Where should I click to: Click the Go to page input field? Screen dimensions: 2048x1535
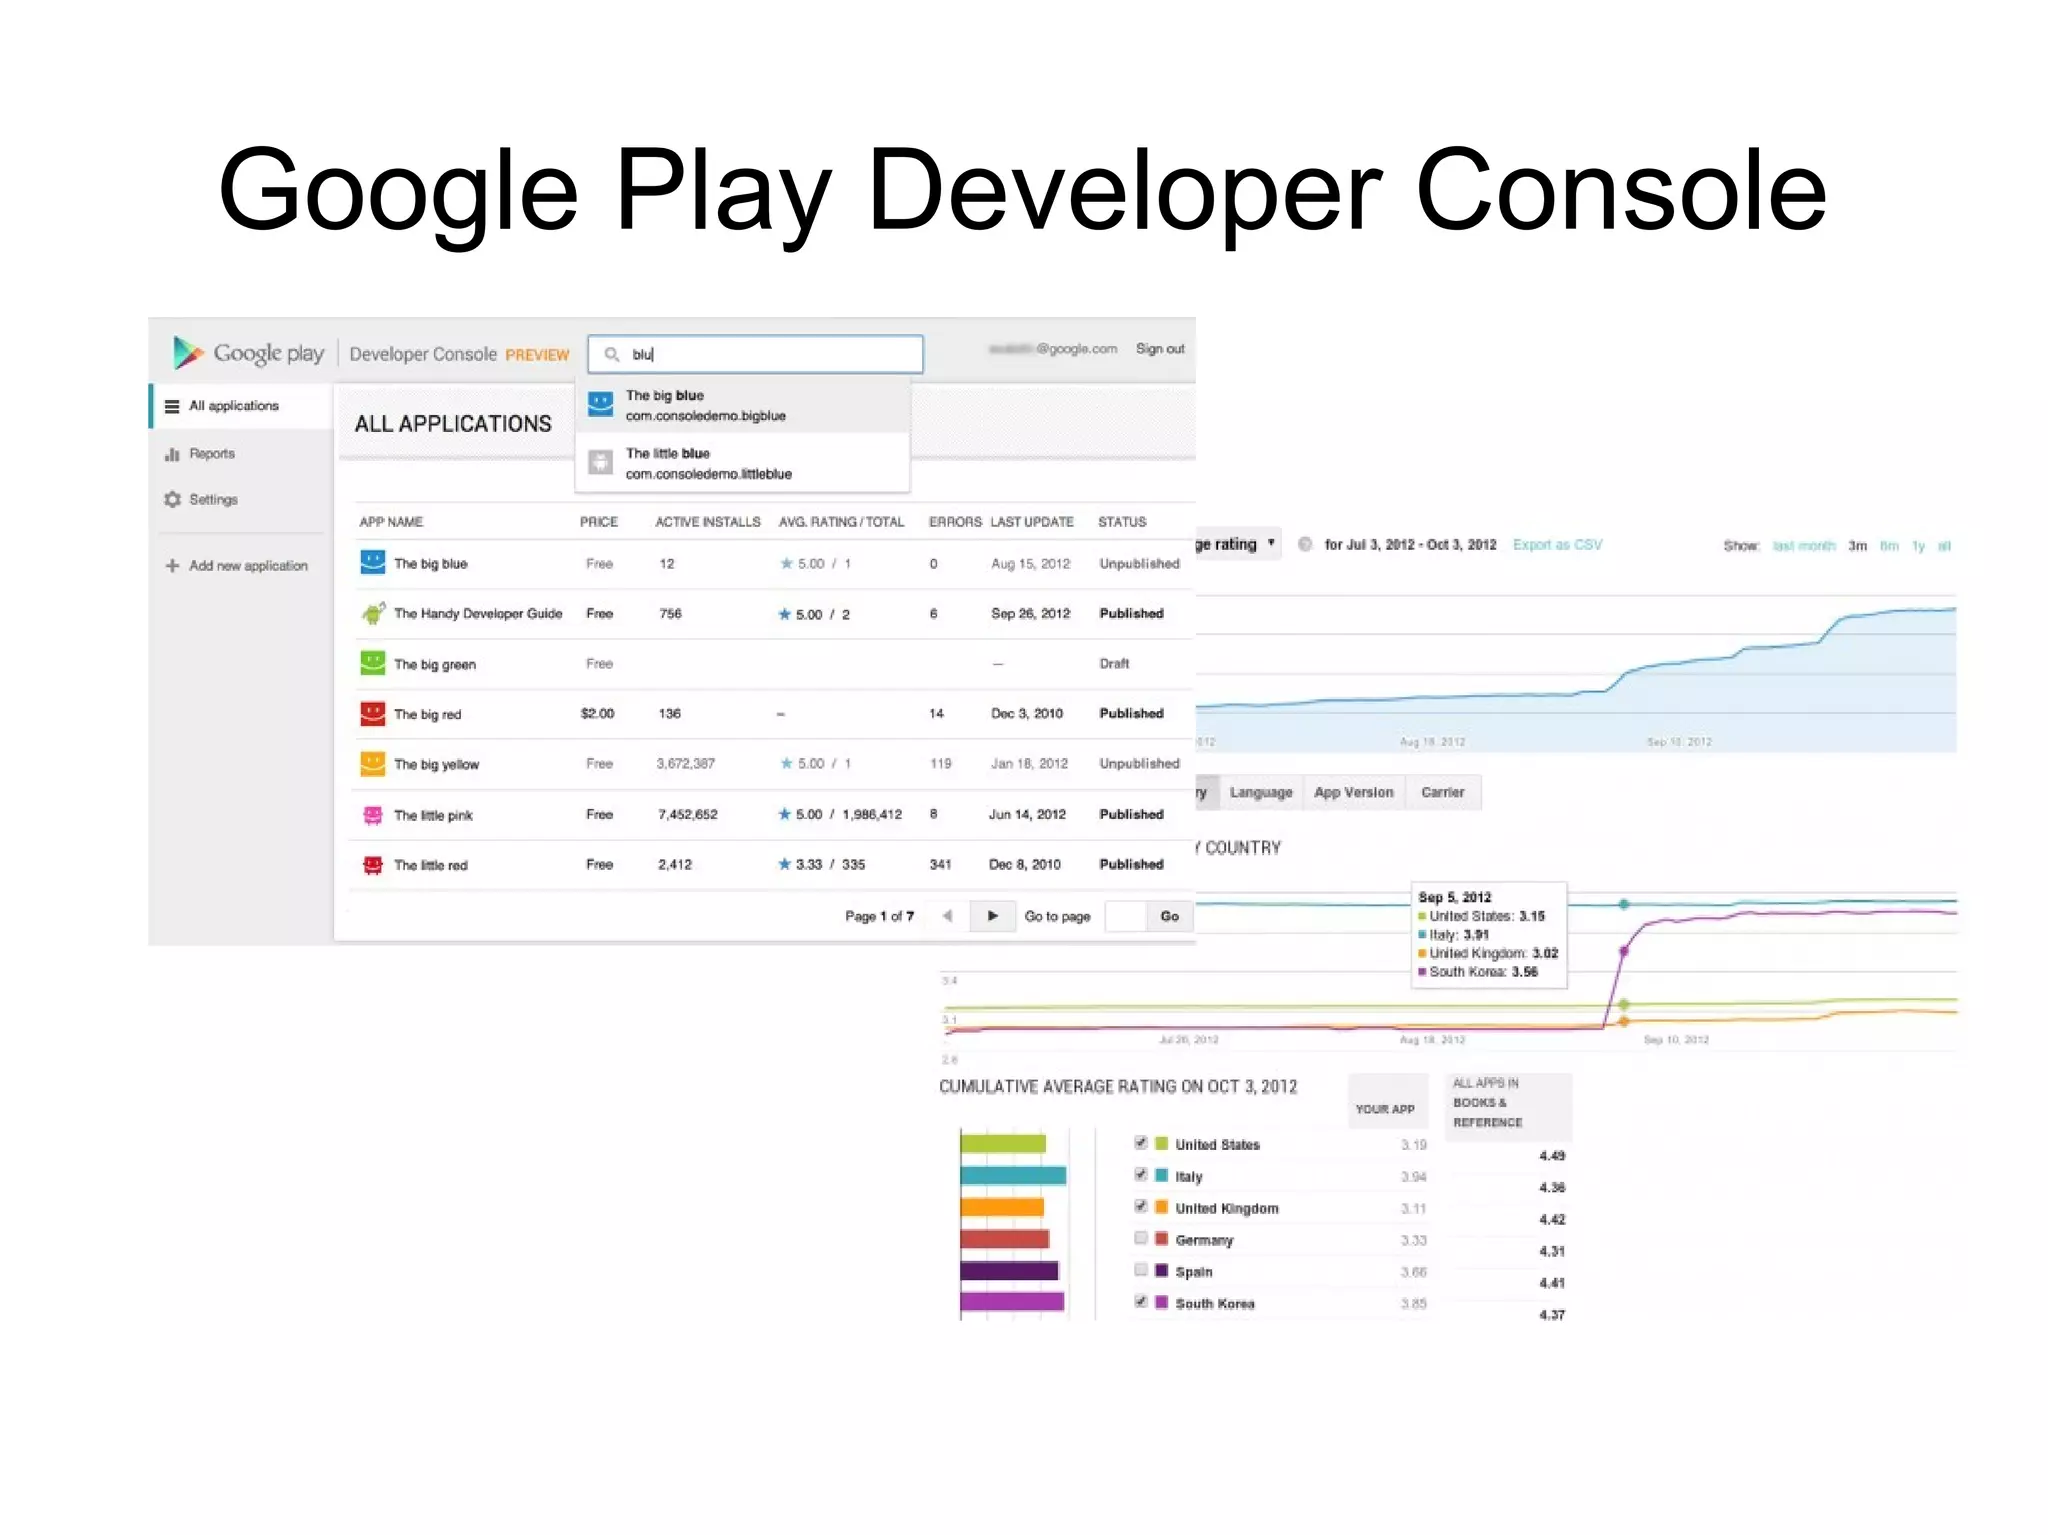(x=1125, y=916)
